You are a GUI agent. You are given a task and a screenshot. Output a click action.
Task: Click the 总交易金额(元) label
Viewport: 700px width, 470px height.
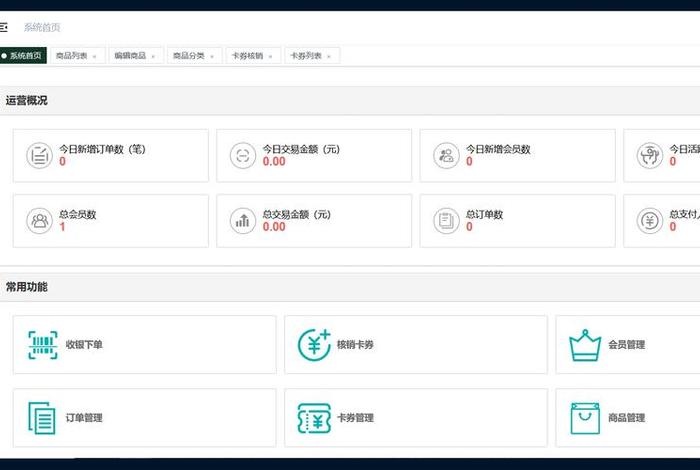[x=297, y=214]
